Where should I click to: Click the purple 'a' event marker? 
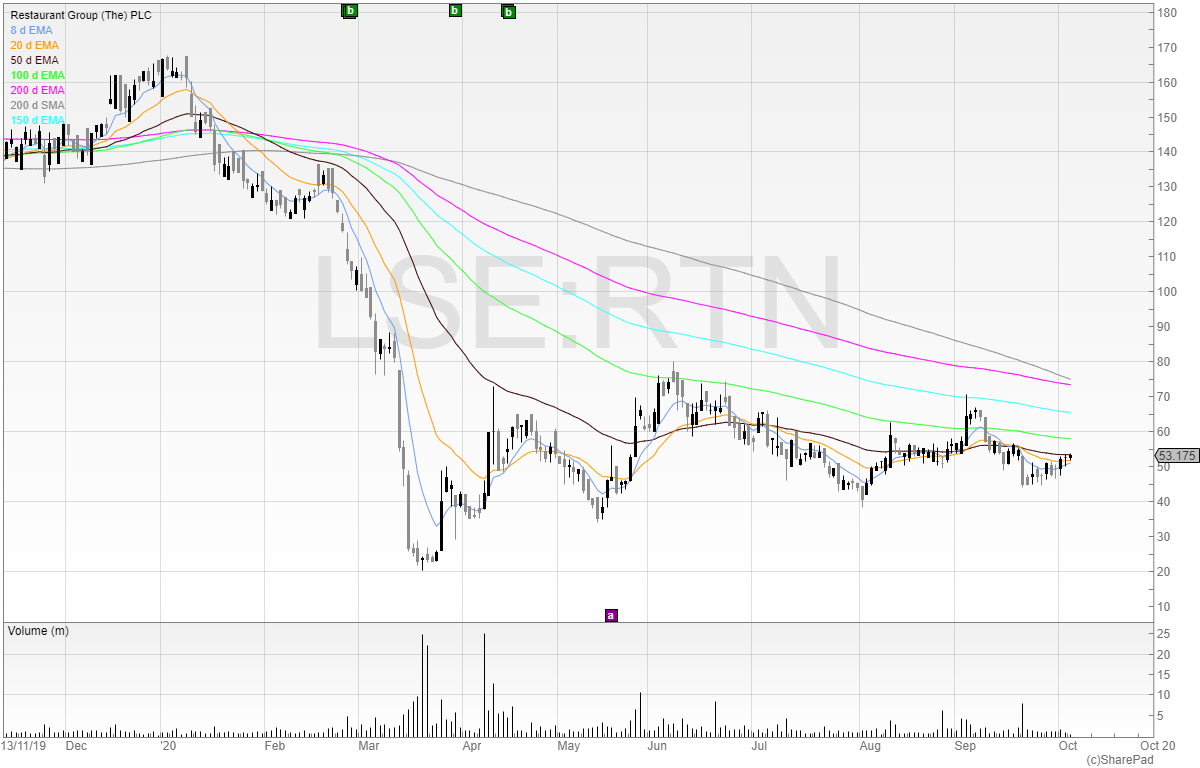[x=611, y=615]
